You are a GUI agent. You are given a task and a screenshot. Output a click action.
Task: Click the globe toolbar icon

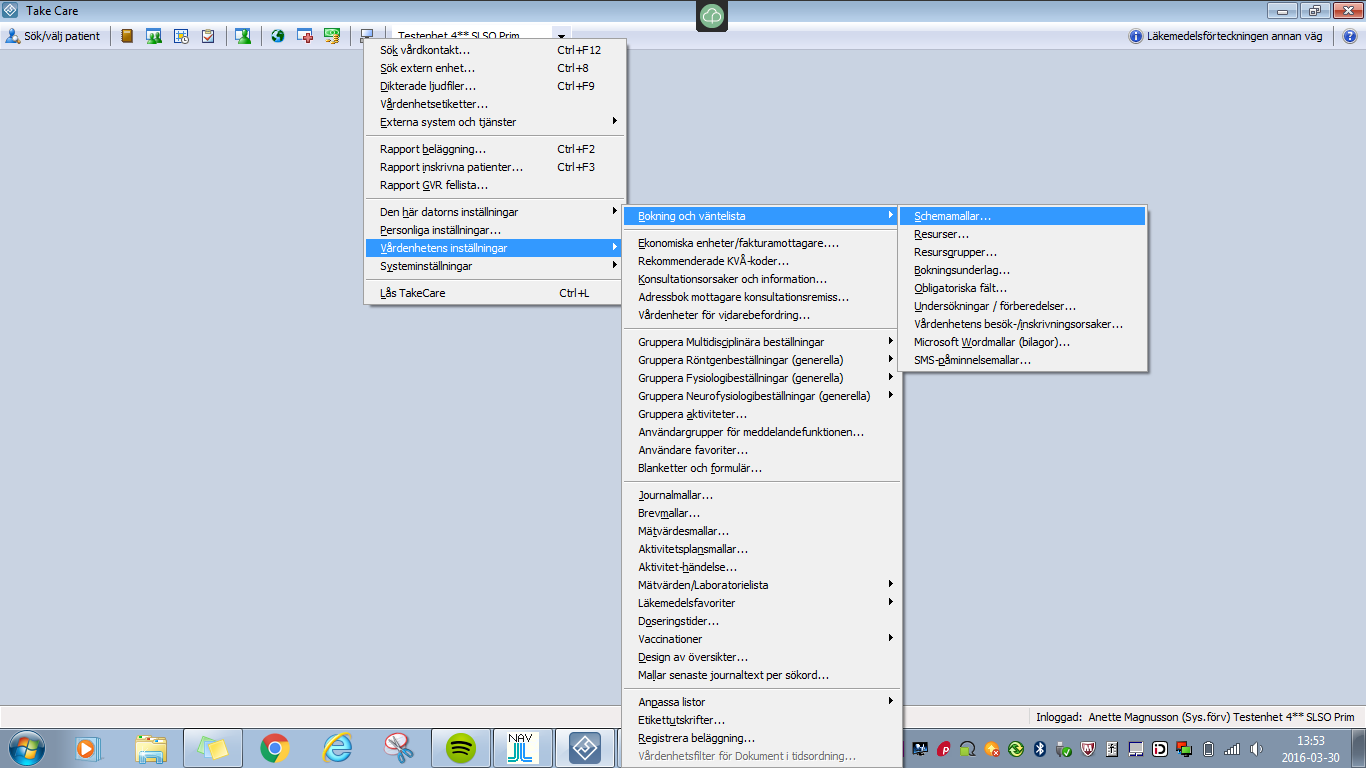278,36
